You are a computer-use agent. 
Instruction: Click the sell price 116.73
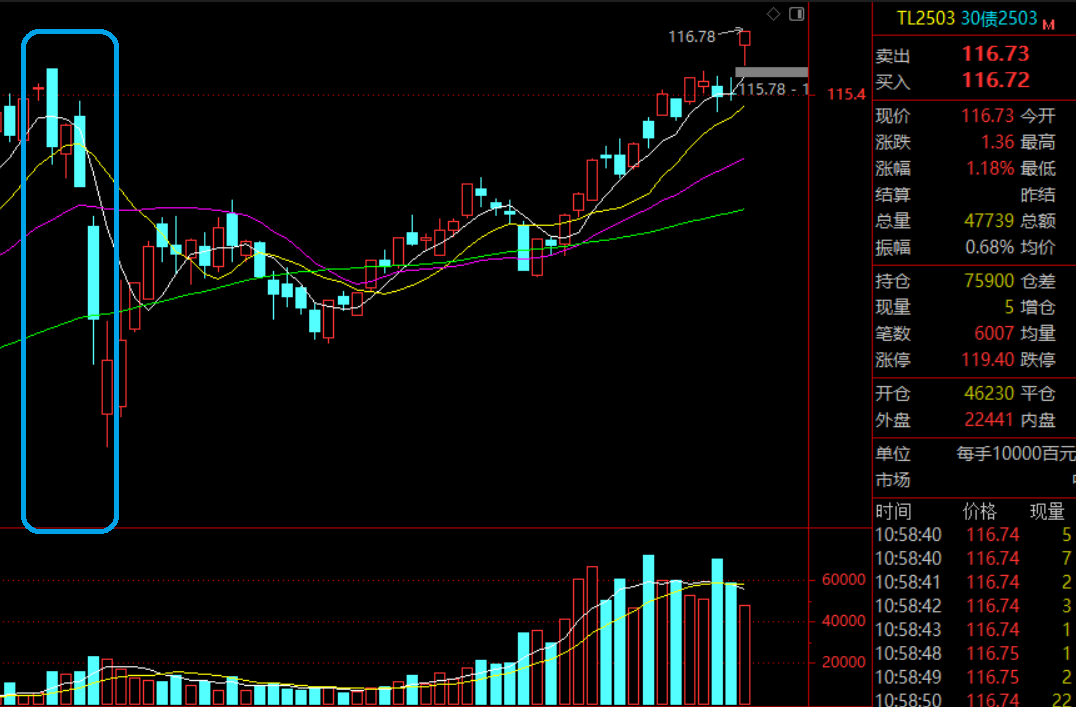click(x=995, y=54)
